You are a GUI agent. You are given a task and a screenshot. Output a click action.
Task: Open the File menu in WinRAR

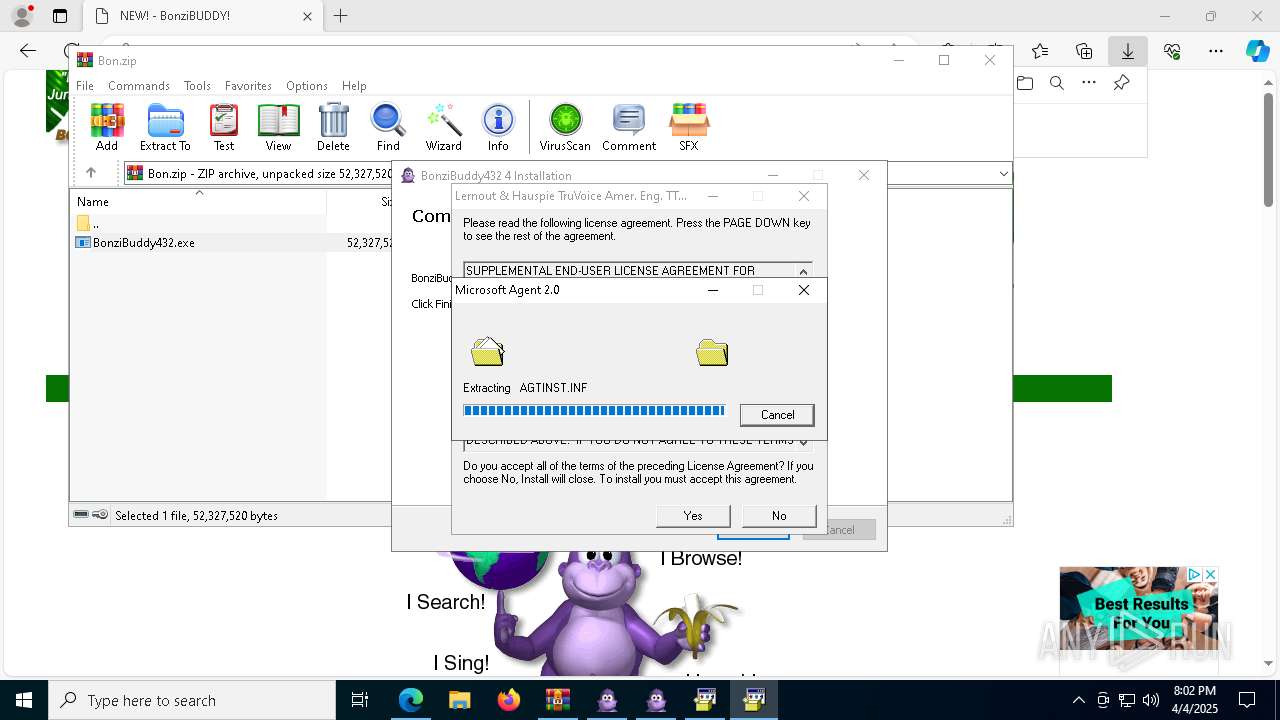[x=85, y=86]
